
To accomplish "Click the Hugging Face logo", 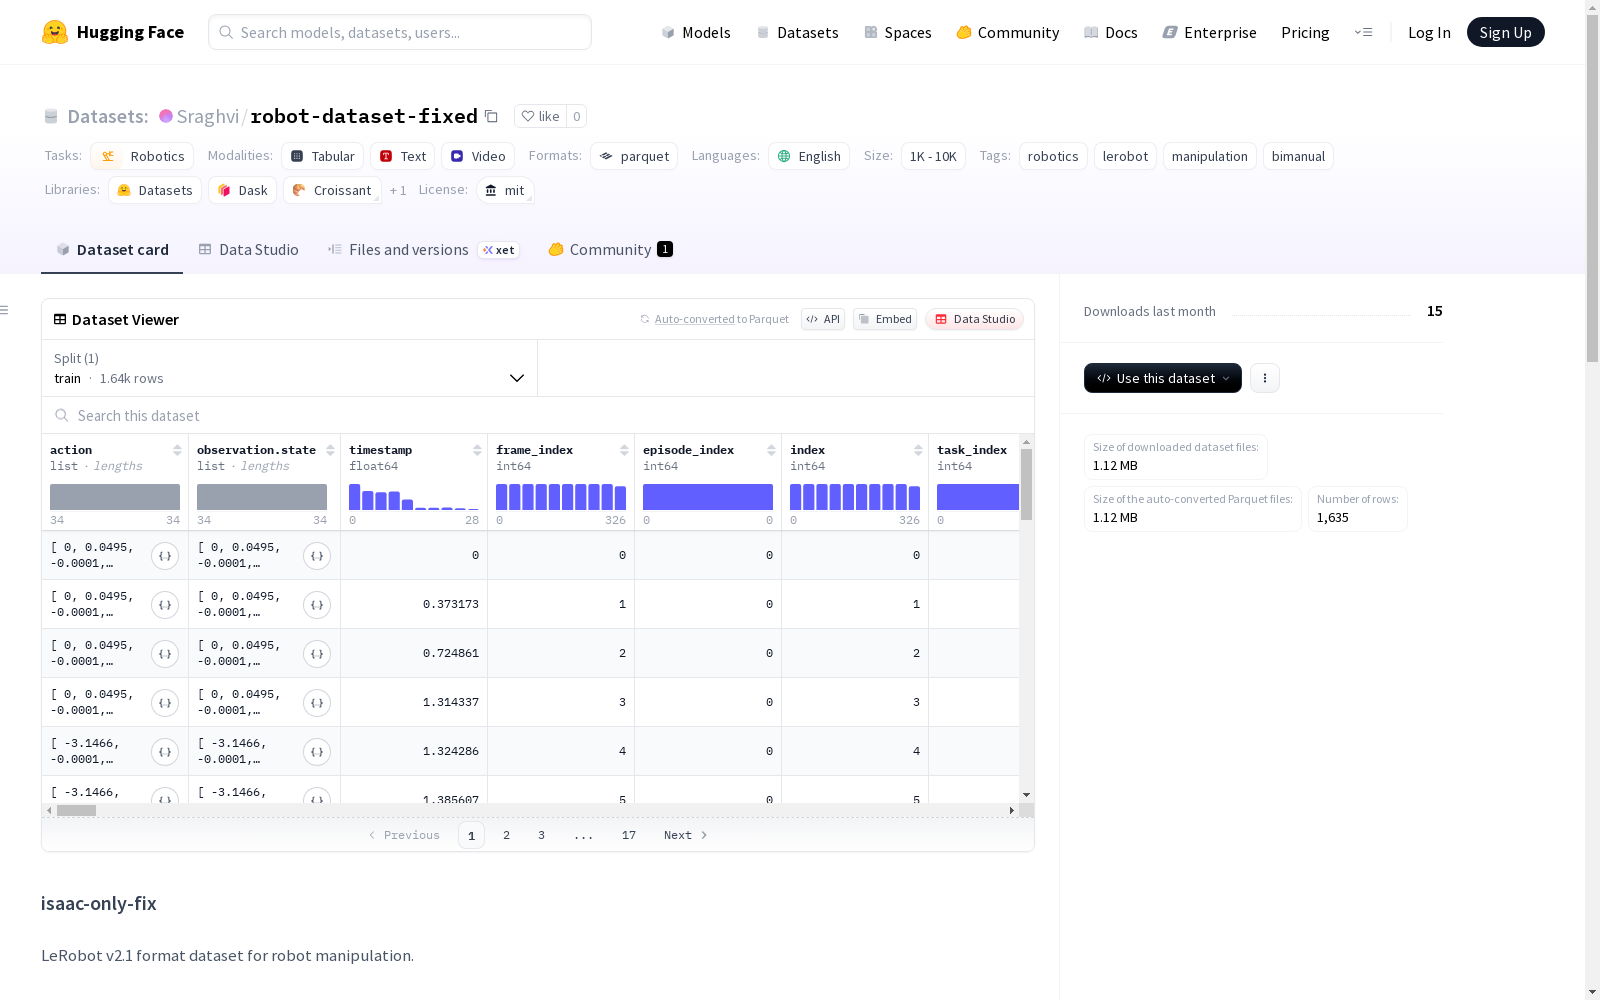I will [x=113, y=32].
